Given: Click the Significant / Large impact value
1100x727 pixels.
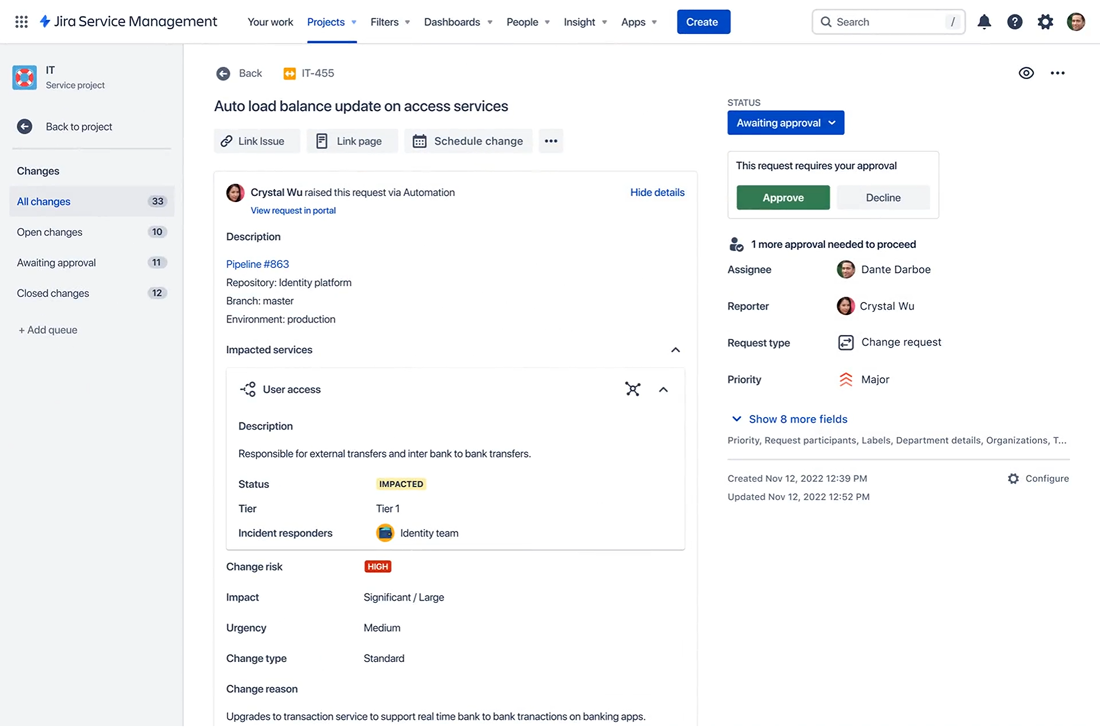Looking at the screenshot, I should pos(404,597).
